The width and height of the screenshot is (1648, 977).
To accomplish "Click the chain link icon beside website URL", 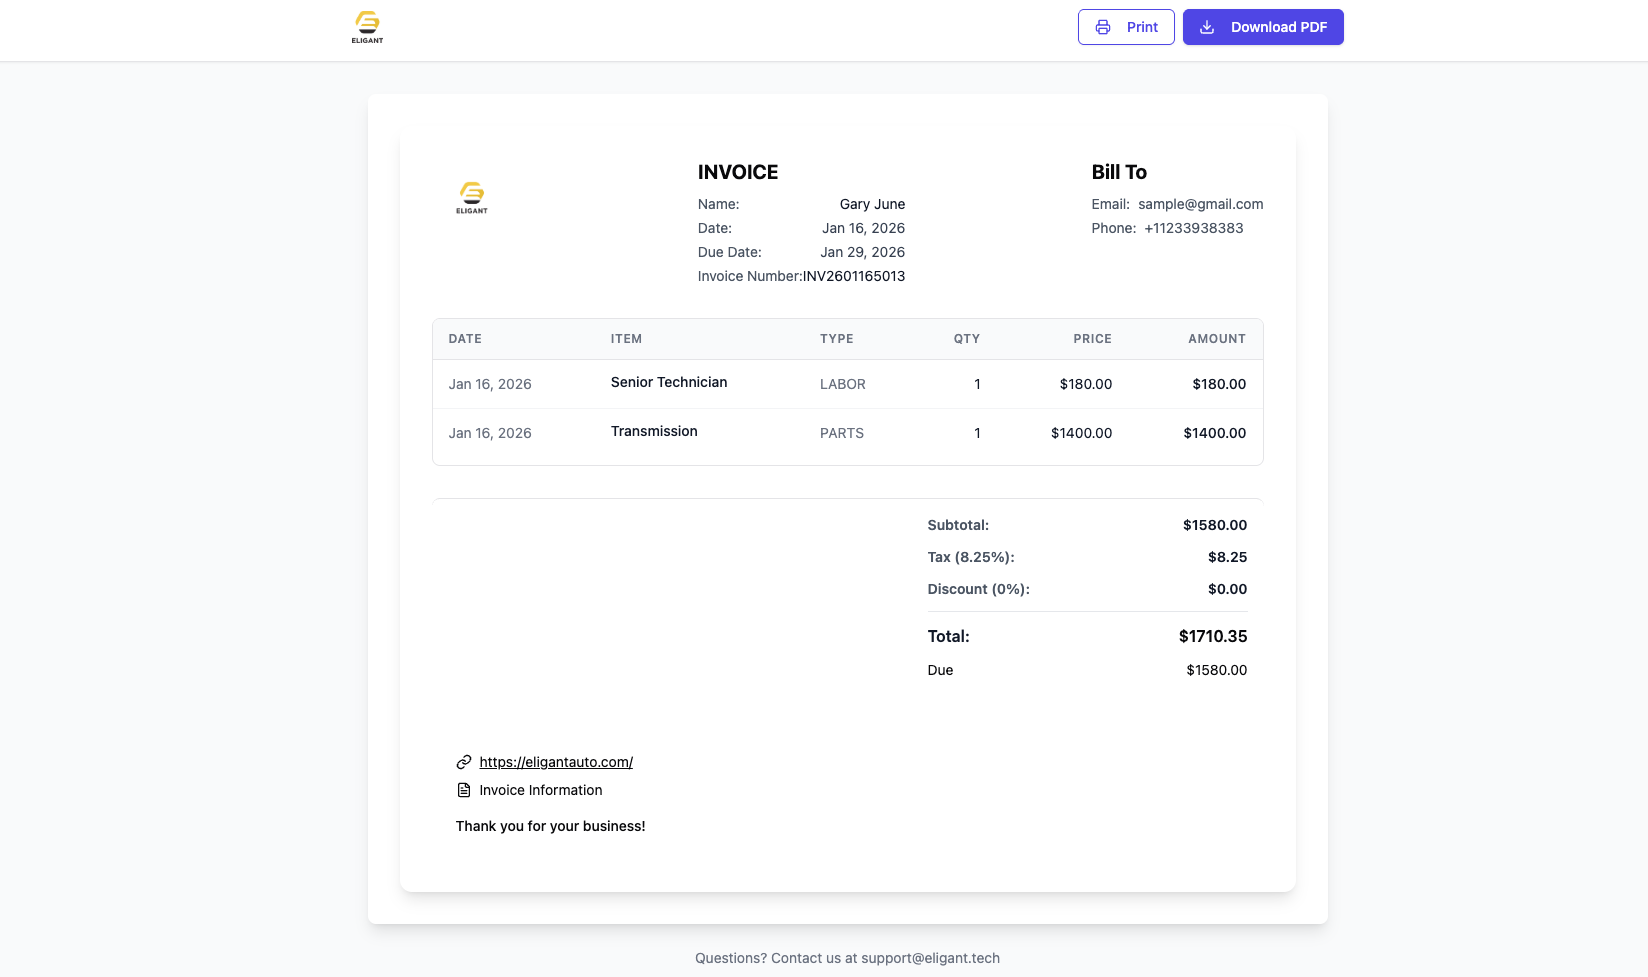I will point(464,762).
